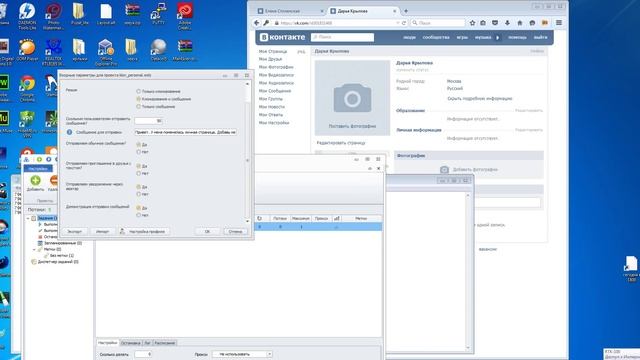Choose the middle Режим radio option
This screenshot has height=360, width=640.
pyautogui.click(x=138, y=99)
